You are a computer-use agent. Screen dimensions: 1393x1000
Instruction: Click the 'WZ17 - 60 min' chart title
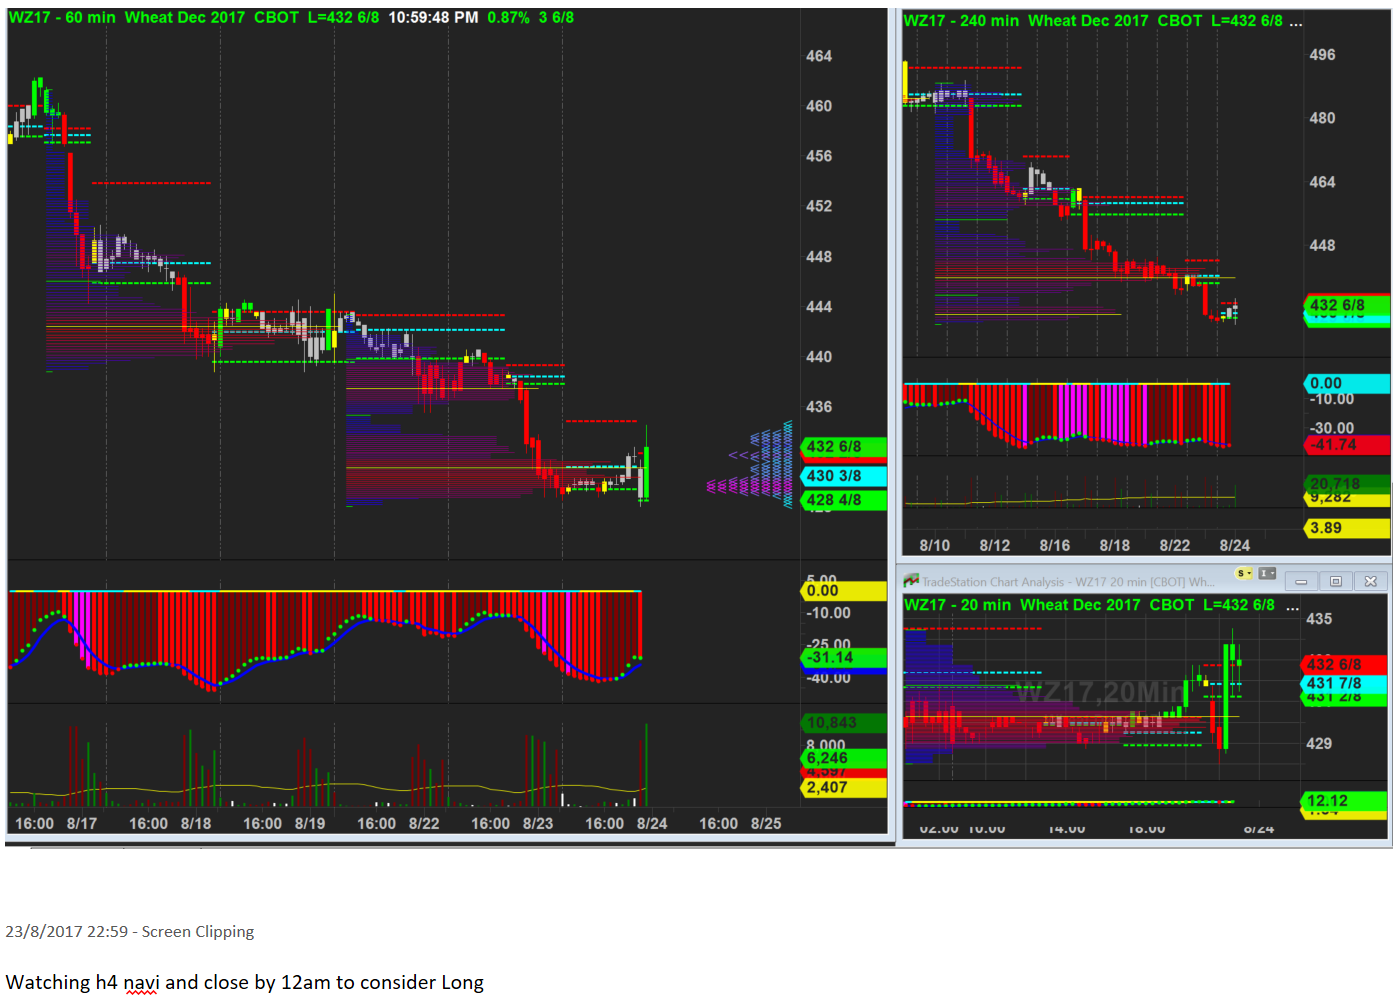coord(62,18)
